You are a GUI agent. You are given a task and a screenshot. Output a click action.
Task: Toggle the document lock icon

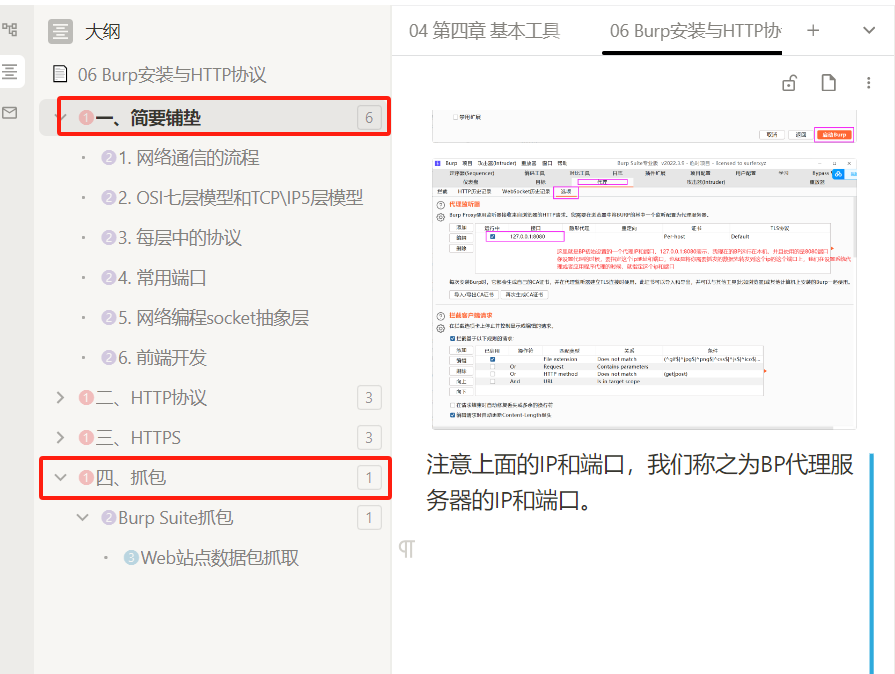[789, 83]
